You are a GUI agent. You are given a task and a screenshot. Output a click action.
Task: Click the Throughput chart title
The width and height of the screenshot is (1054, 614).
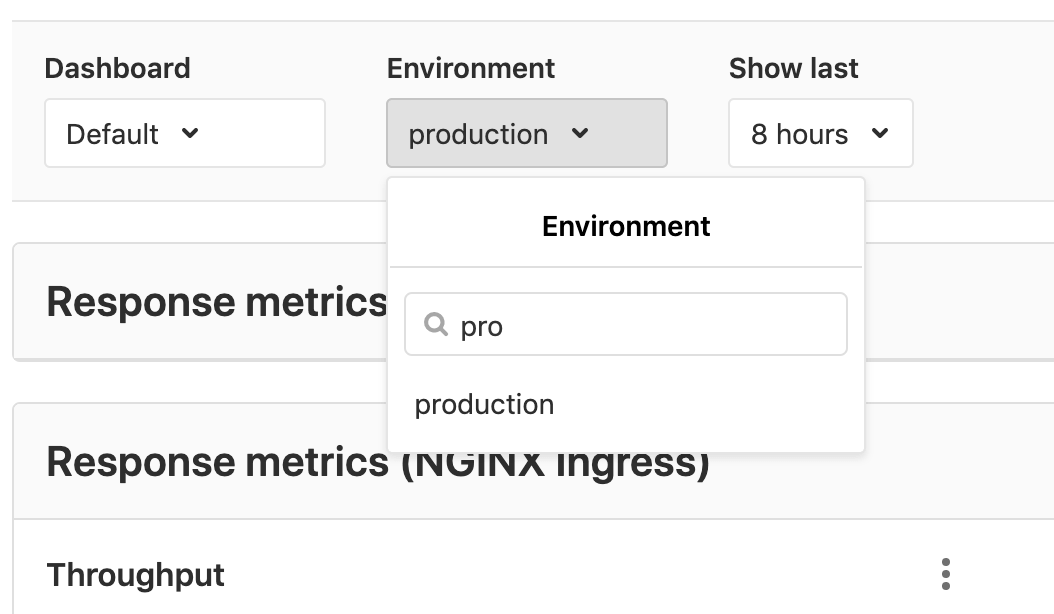pyautogui.click(x=135, y=574)
